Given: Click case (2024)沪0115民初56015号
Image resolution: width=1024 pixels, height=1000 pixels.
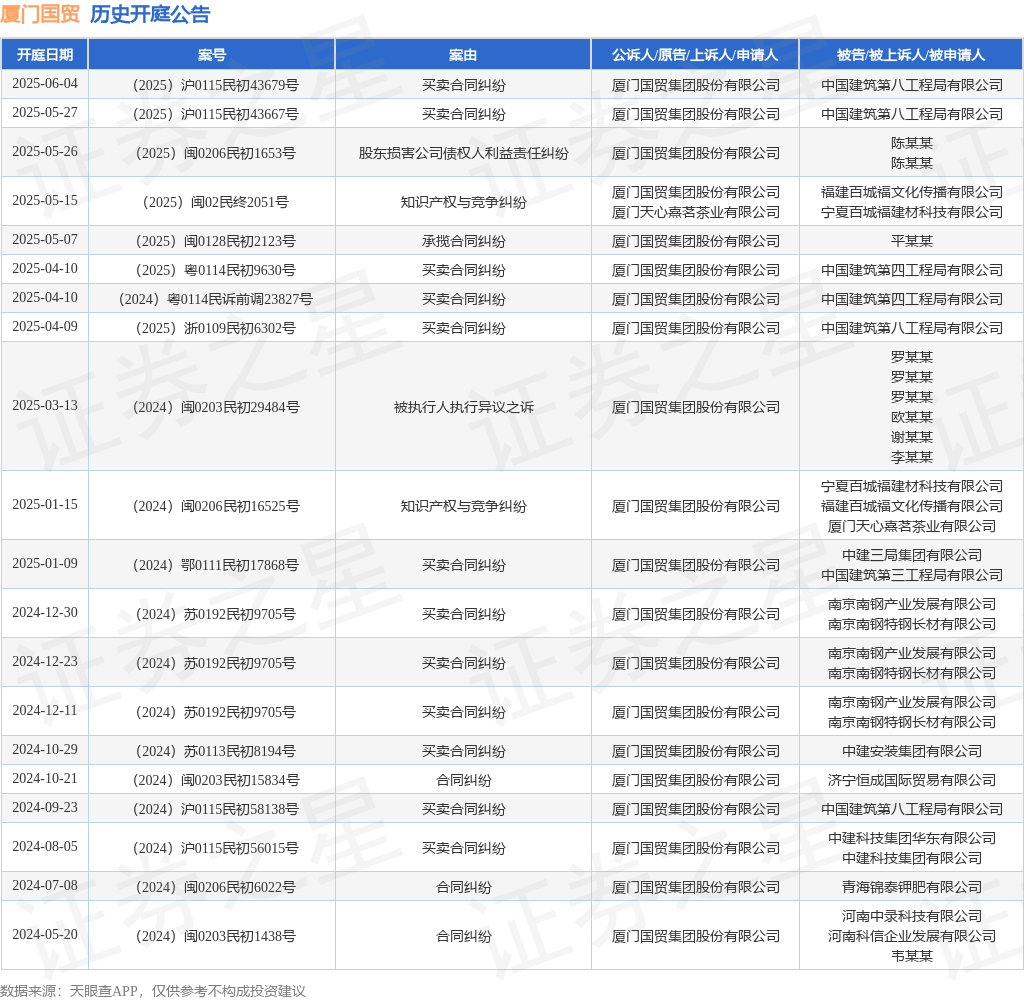Looking at the screenshot, I should click(216, 848).
